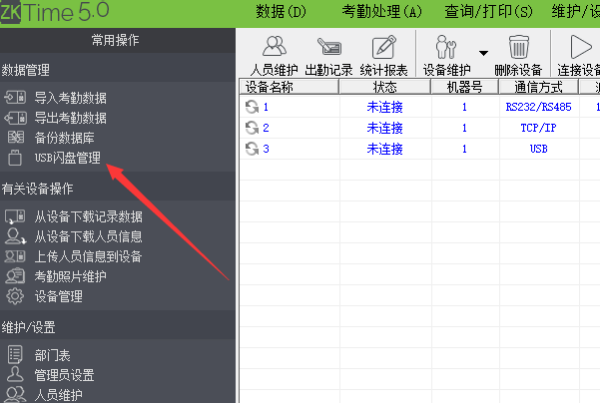This screenshot has height=403, width=600.
Task: Sort by the 状态 column header
Action: pyautogui.click(x=385, y=87)
